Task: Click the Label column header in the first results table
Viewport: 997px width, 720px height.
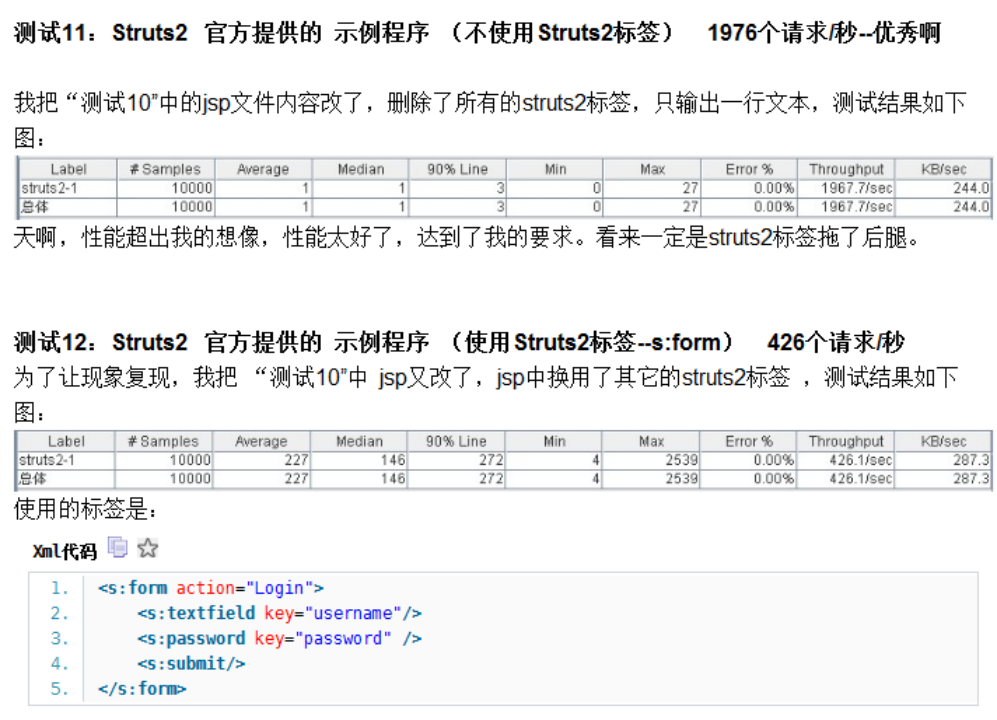Action: point(68,169)
